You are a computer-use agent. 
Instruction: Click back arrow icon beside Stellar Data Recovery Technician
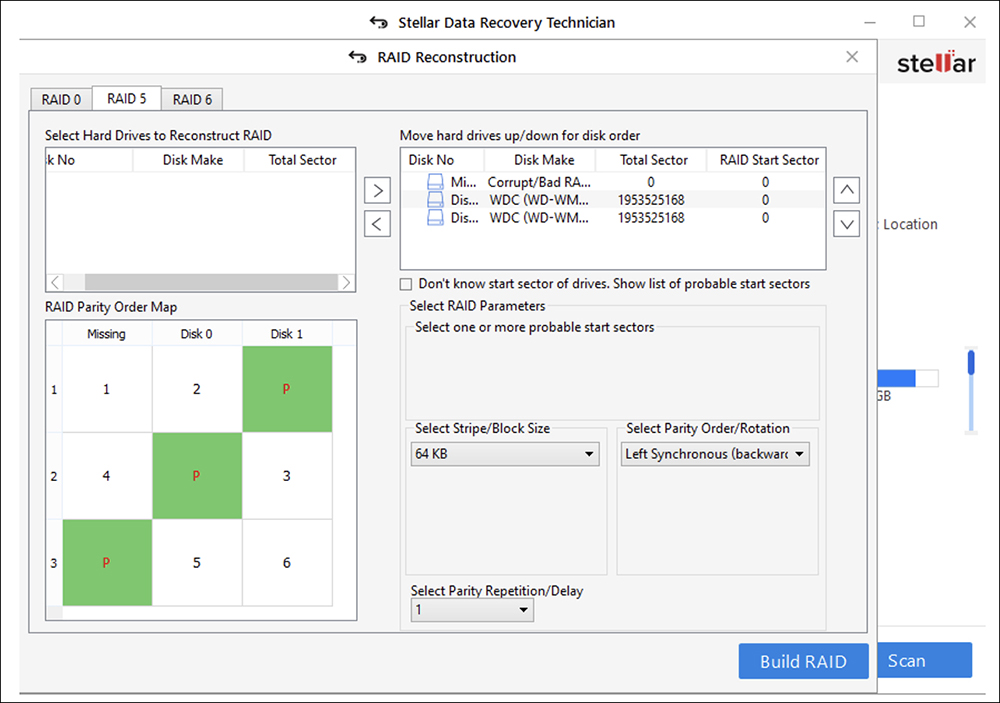[378, 23]
